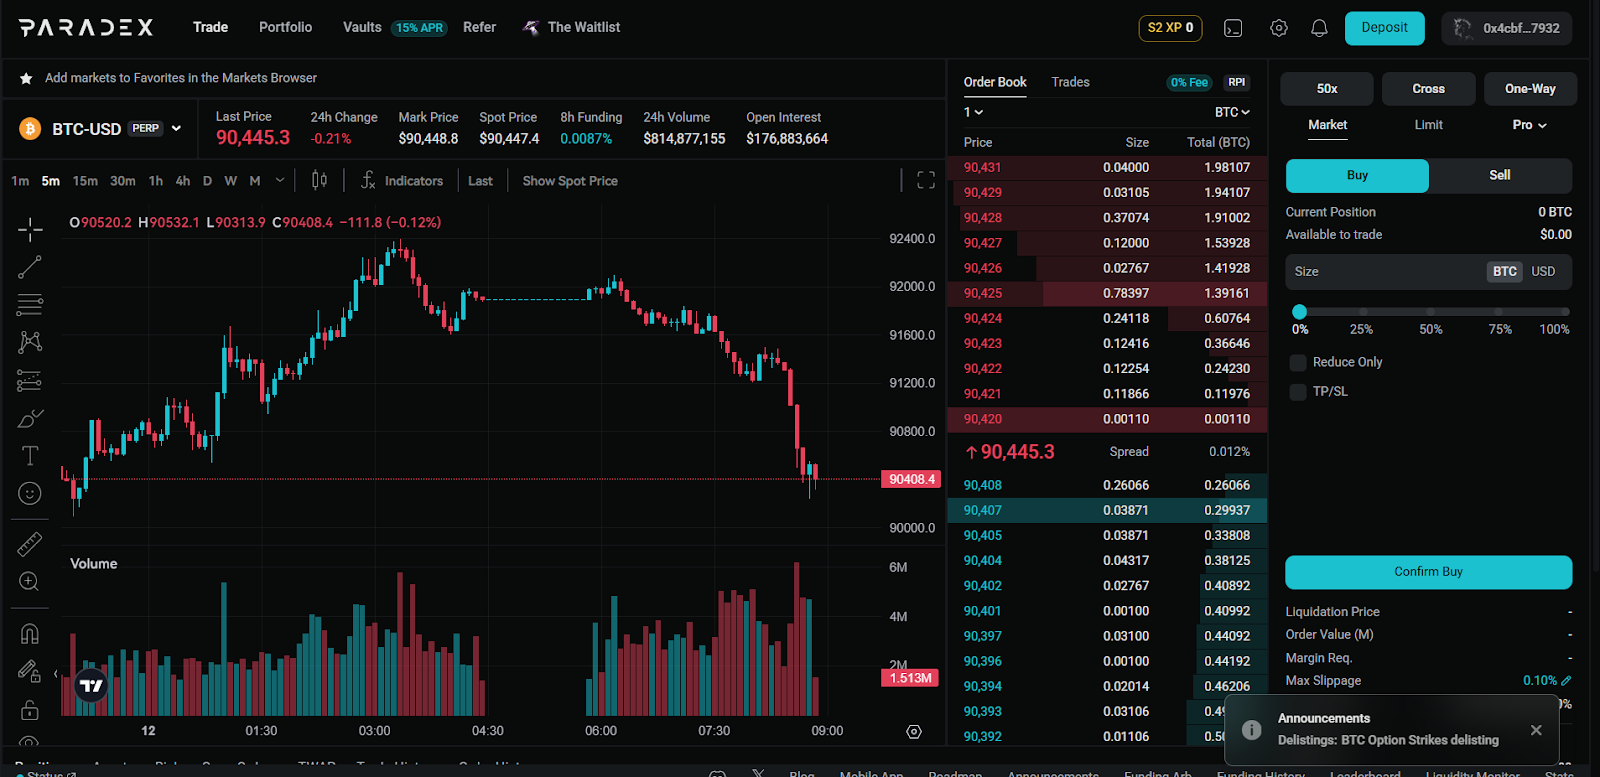This screenshot has width=1600, height=777.
Task: Set size slider to 50%
Action: pyautogui.click(x=1430, y=312)
